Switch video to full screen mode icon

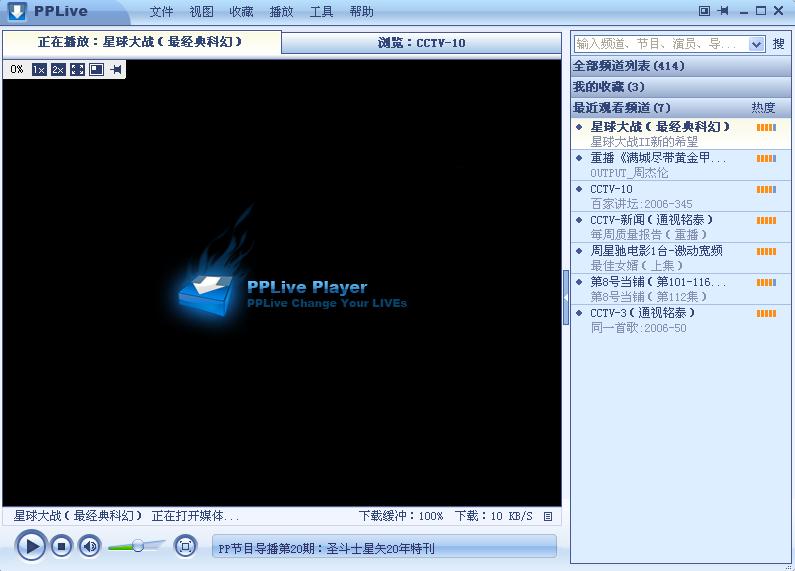point(77,69)
